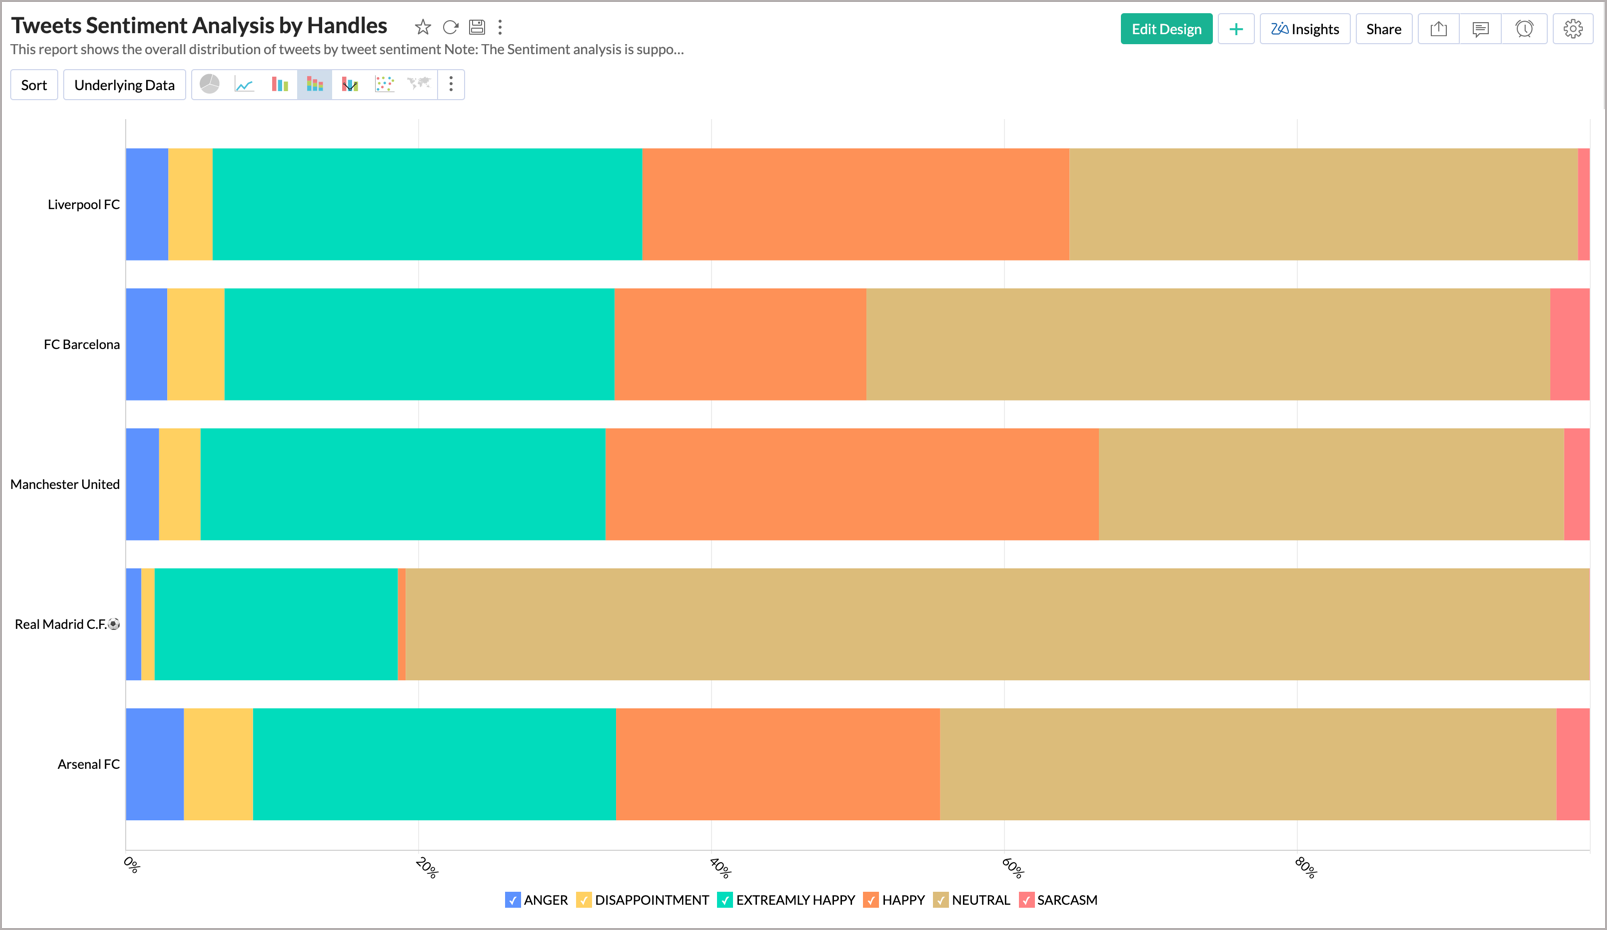Toggle the ANGER legend checkbox
The height and width of the screenshot is (930, 1607).
click(513, 900)
